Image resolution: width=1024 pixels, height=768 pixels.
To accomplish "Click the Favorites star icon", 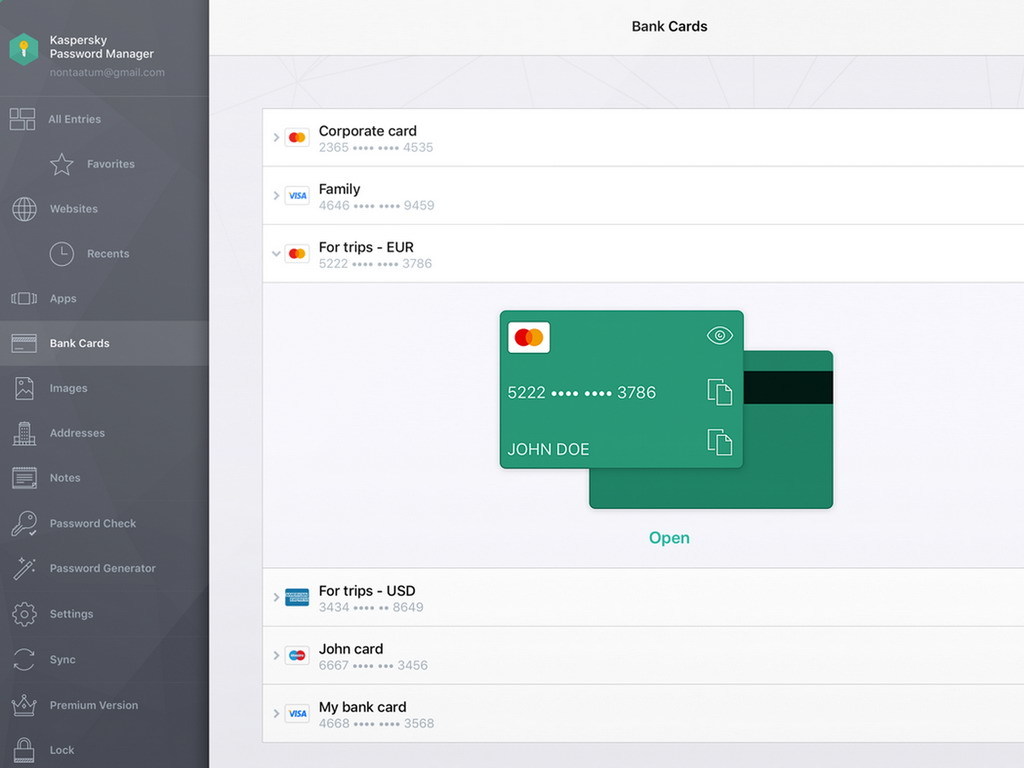I will pos(61,165).
